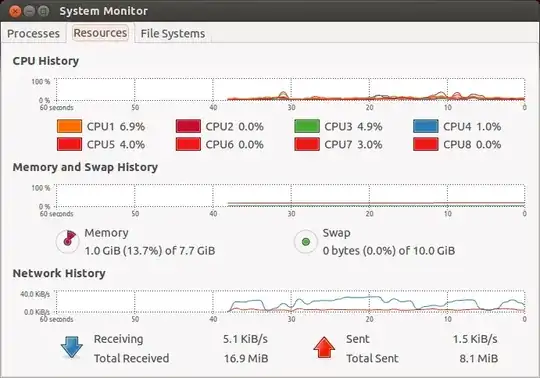Viewport: 540px width, 378px height.
Task: Click inside the CPU History graph
Action: pyautogui.click(x=291, y=90)
